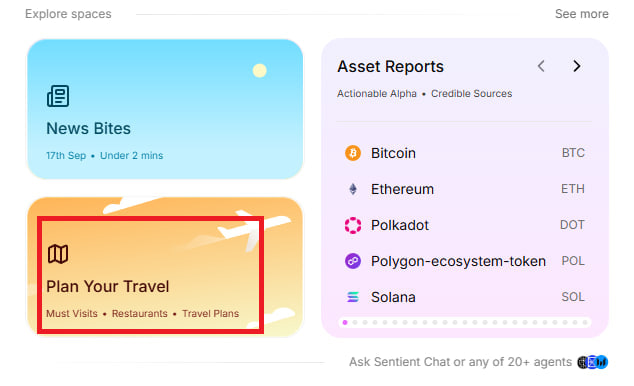Click the SOL ticker label

pos(573,297)
